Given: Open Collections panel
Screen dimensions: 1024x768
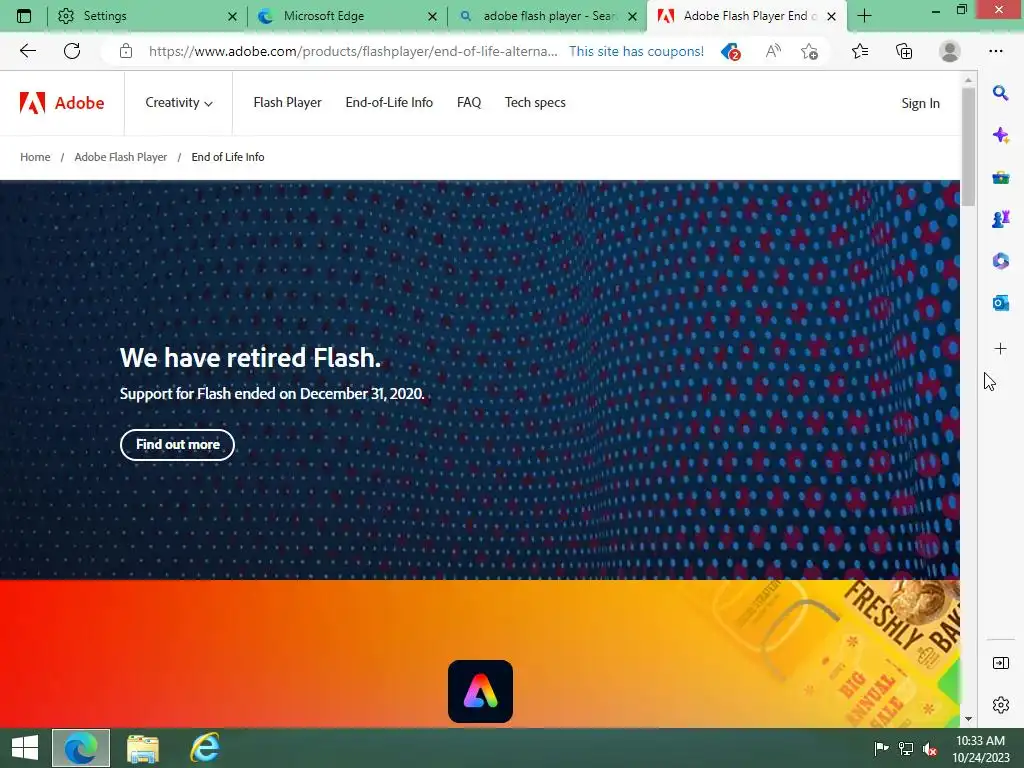Looking at the screenshot, I should (904, 51).
